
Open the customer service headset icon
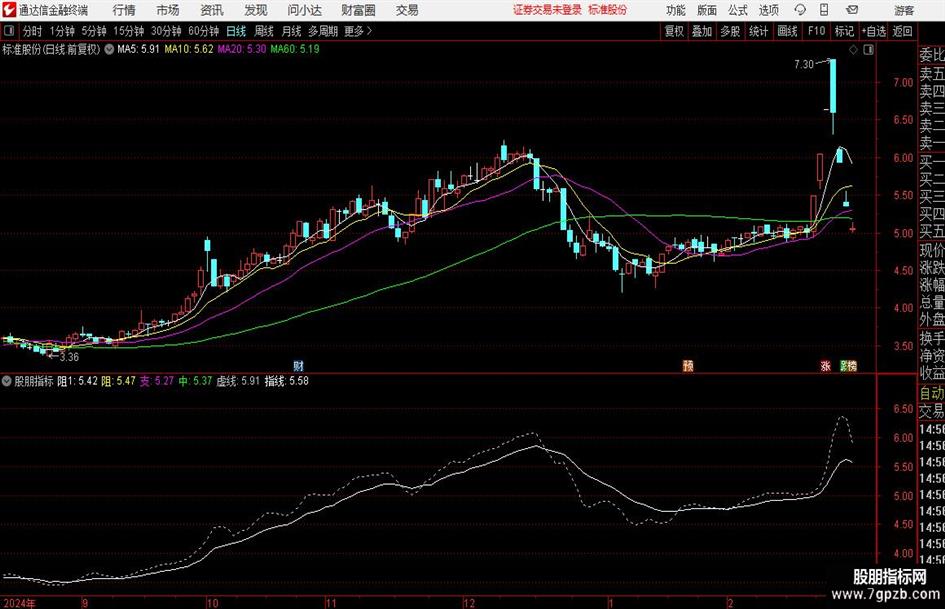click(800, 10)
